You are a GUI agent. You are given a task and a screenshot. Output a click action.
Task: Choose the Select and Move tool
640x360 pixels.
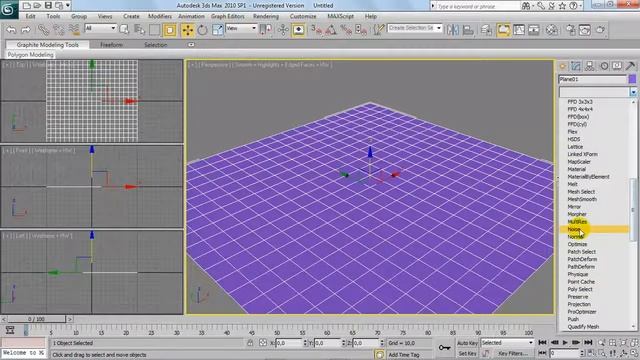[187, 30]
